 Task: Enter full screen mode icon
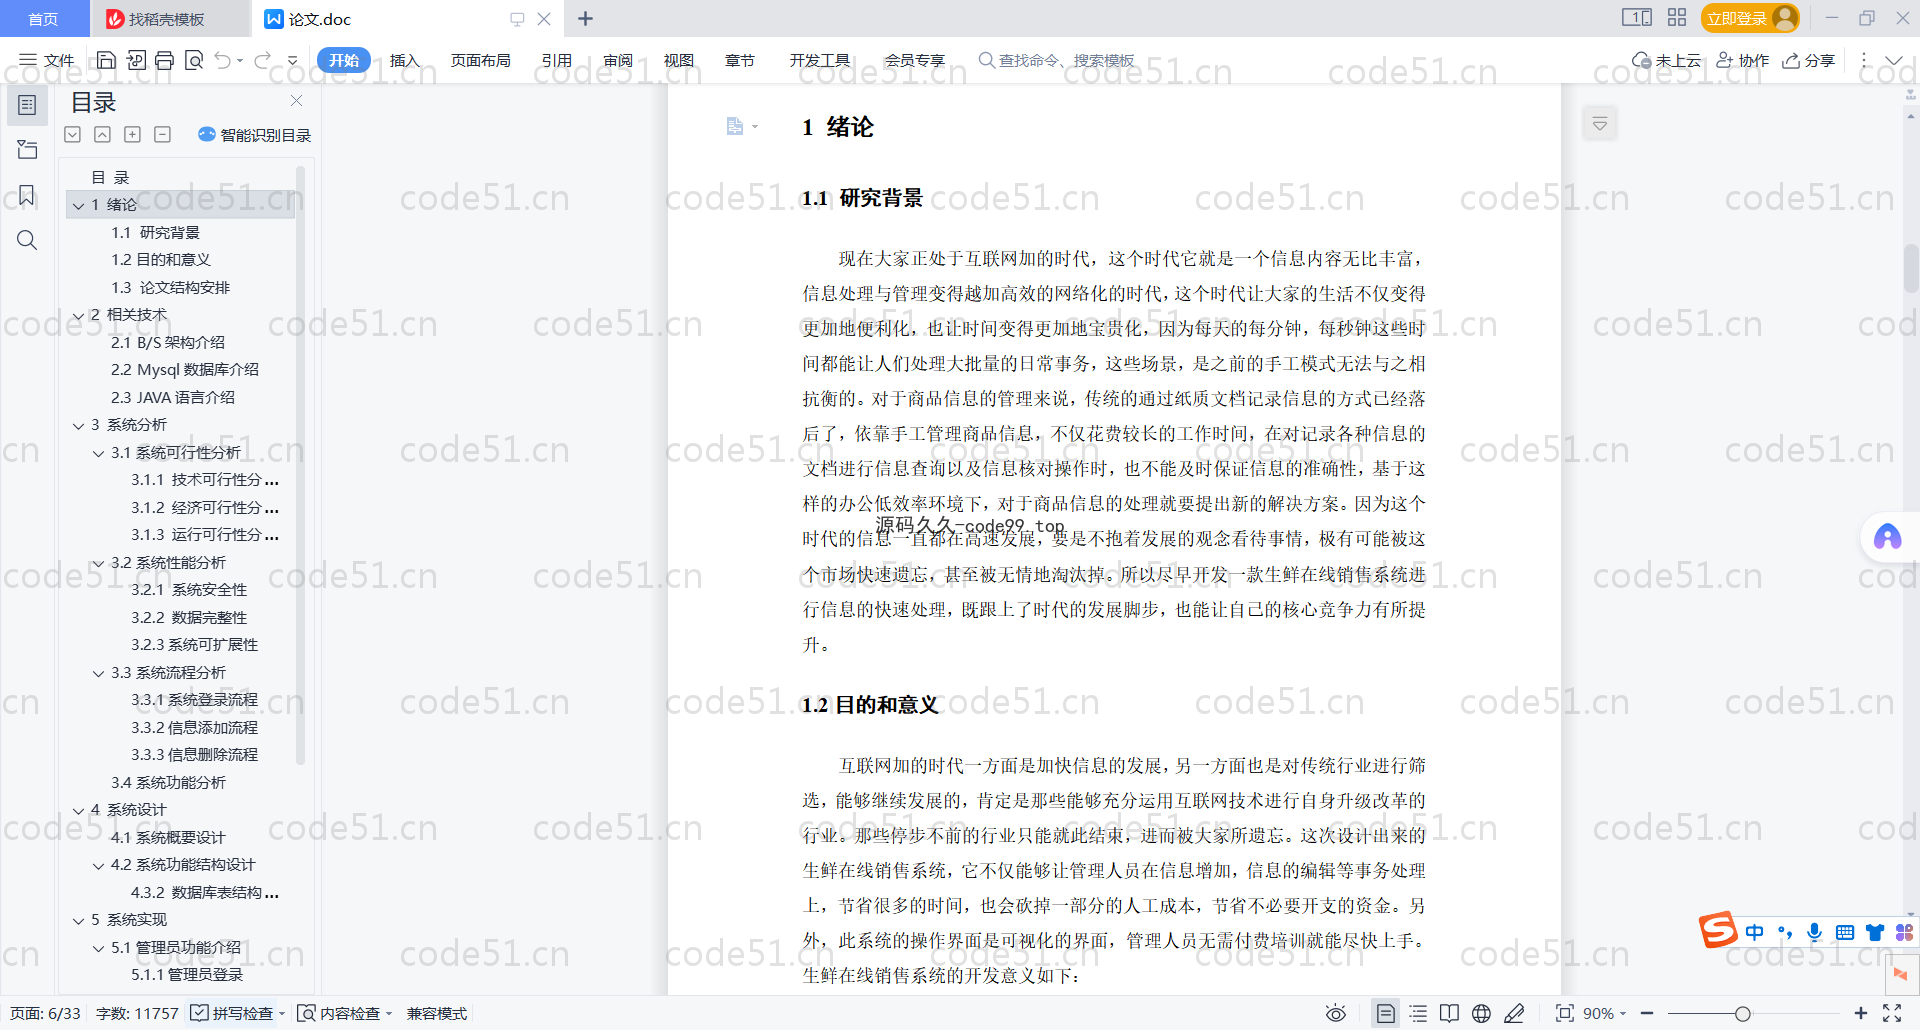1892,1013
